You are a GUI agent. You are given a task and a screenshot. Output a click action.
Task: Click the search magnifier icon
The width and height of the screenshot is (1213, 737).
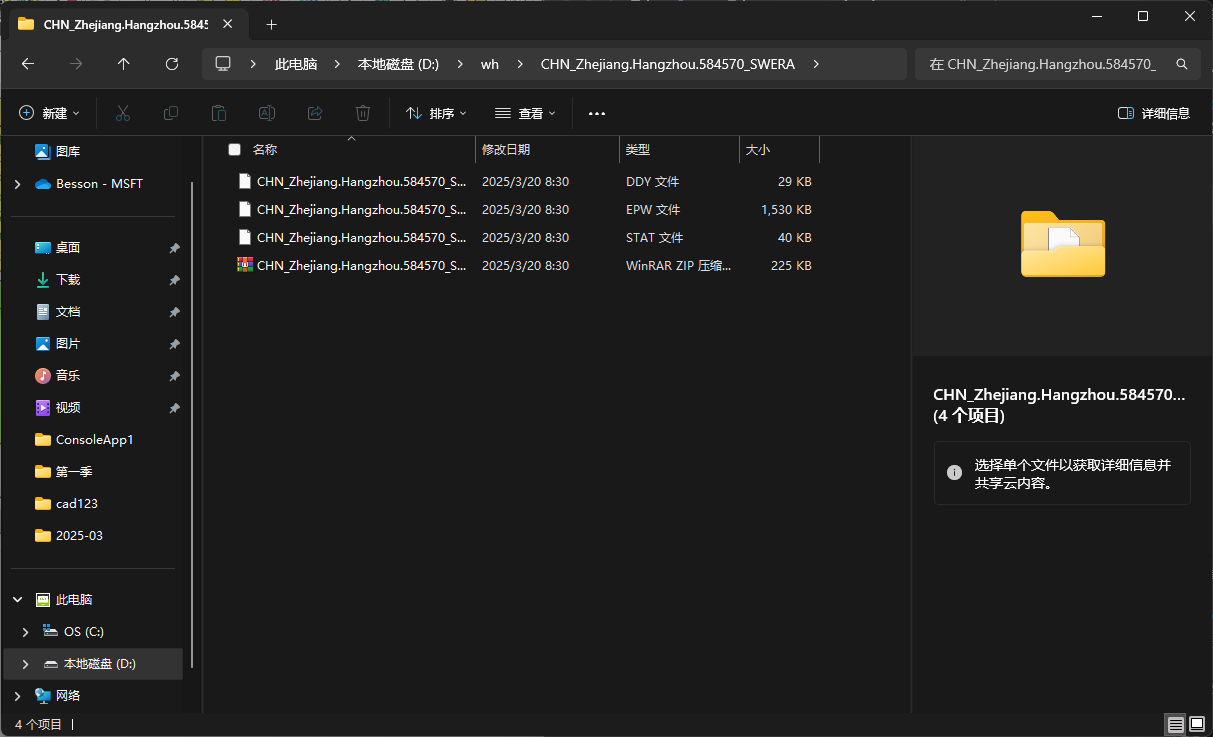tap(1181, 63)
